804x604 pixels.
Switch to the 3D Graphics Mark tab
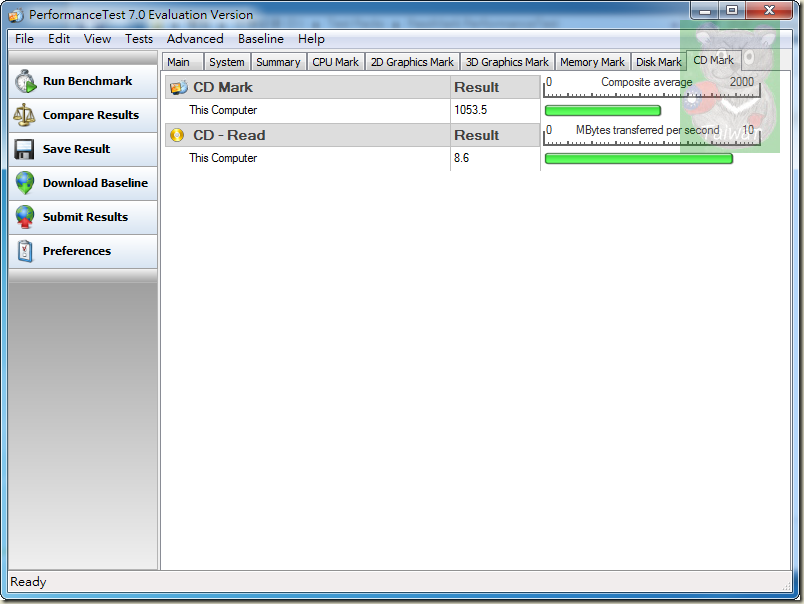click(x=507, y=62)
